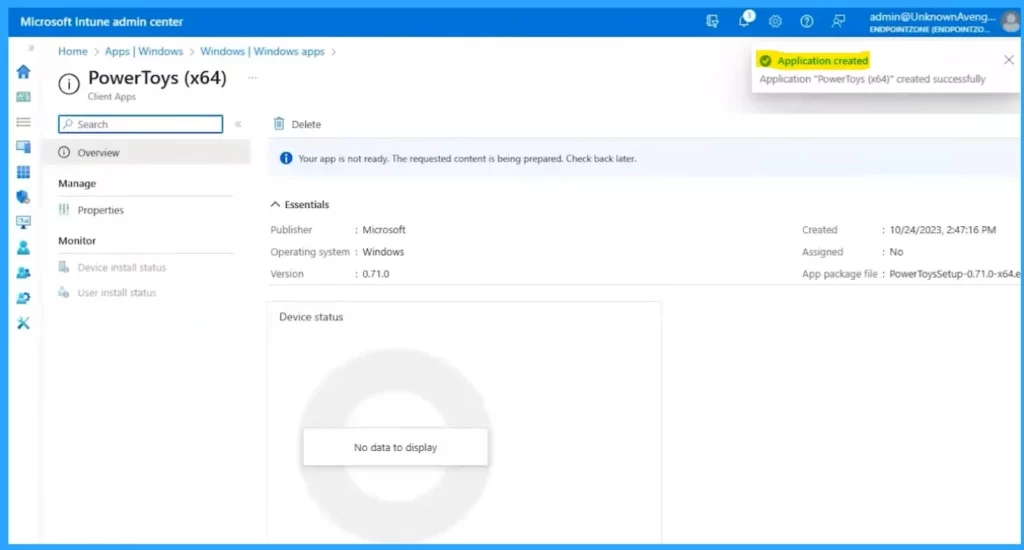Click the Device install status icon
This screenshot has height=550, width=1024.
pos(64,267)
